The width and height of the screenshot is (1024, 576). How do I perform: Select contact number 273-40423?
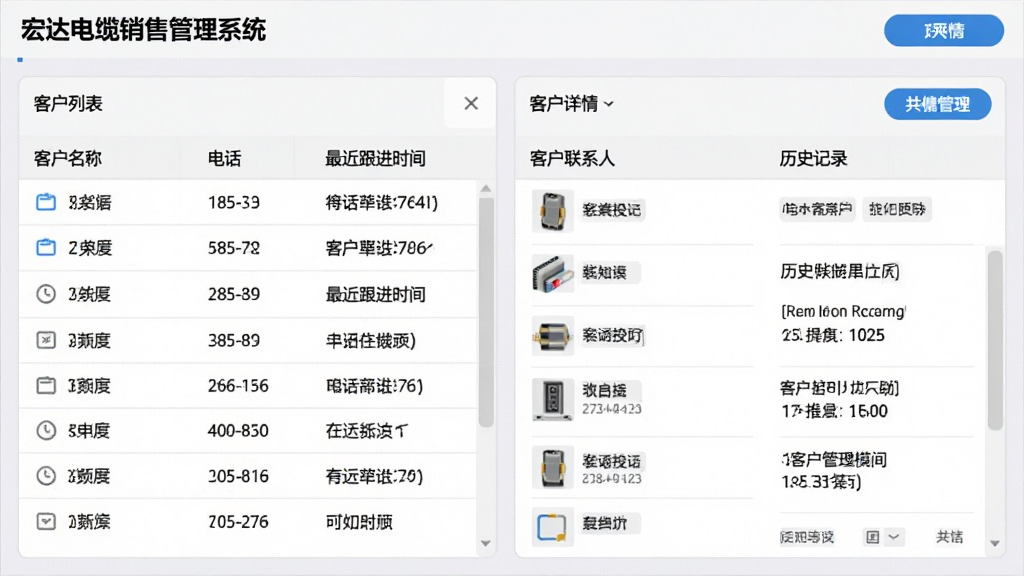coord(612,409)
